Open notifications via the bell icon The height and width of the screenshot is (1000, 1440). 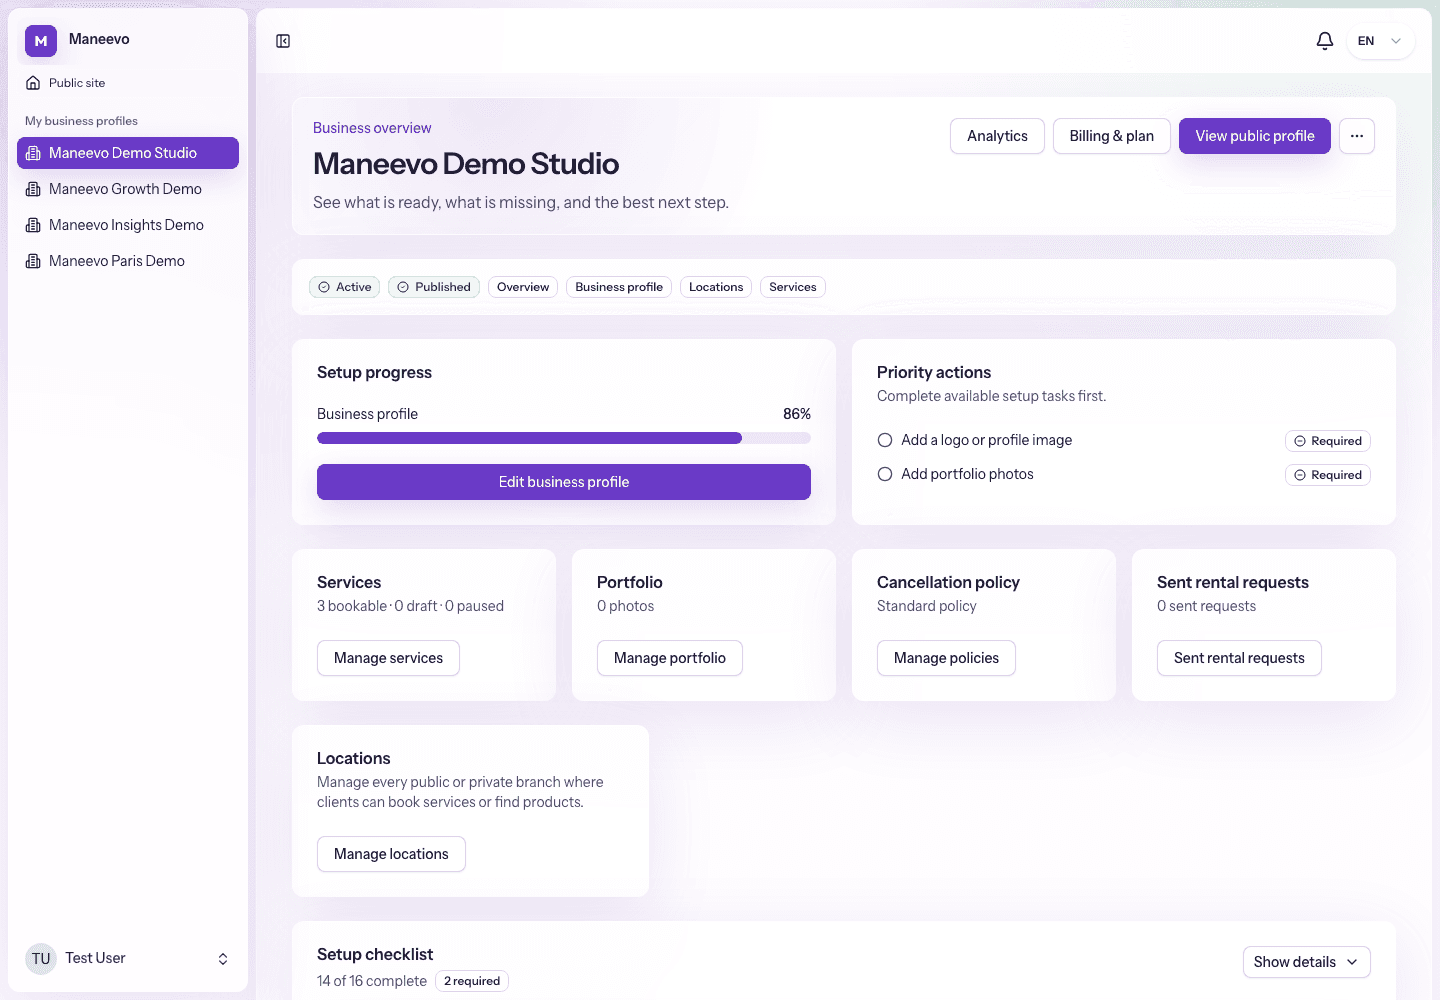1325,41
